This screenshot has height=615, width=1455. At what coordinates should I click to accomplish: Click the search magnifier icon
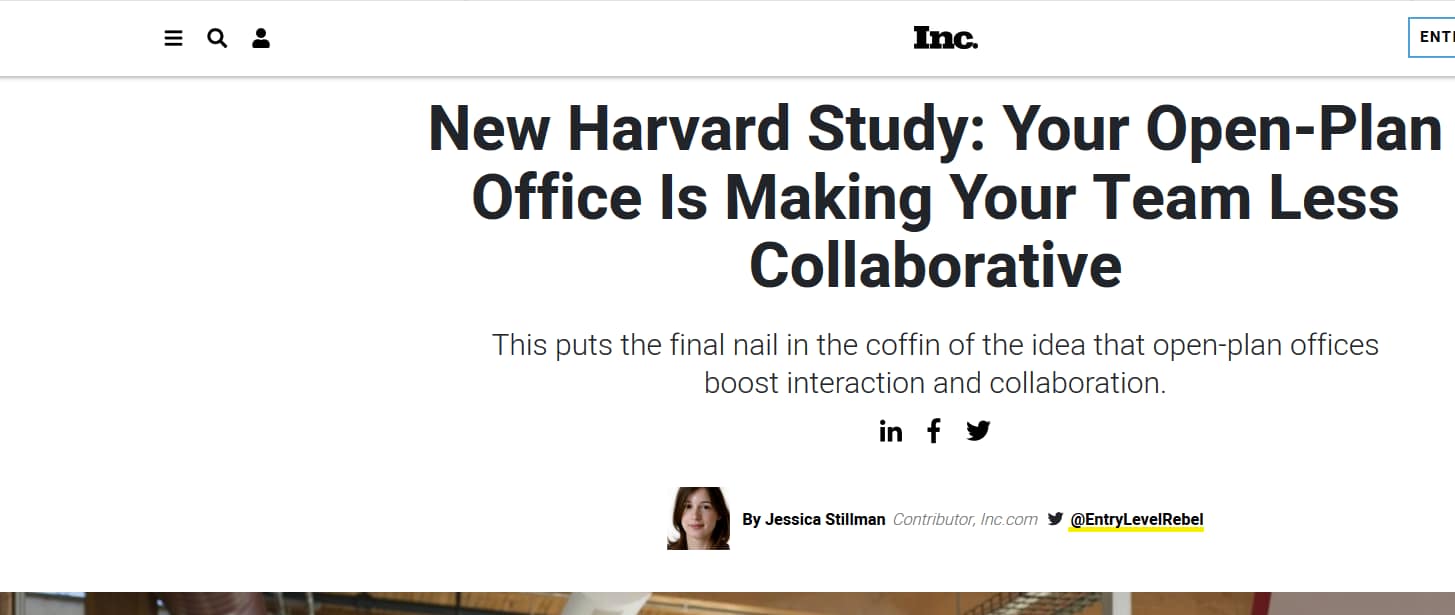pyautogui.click(x=217, y=39)
